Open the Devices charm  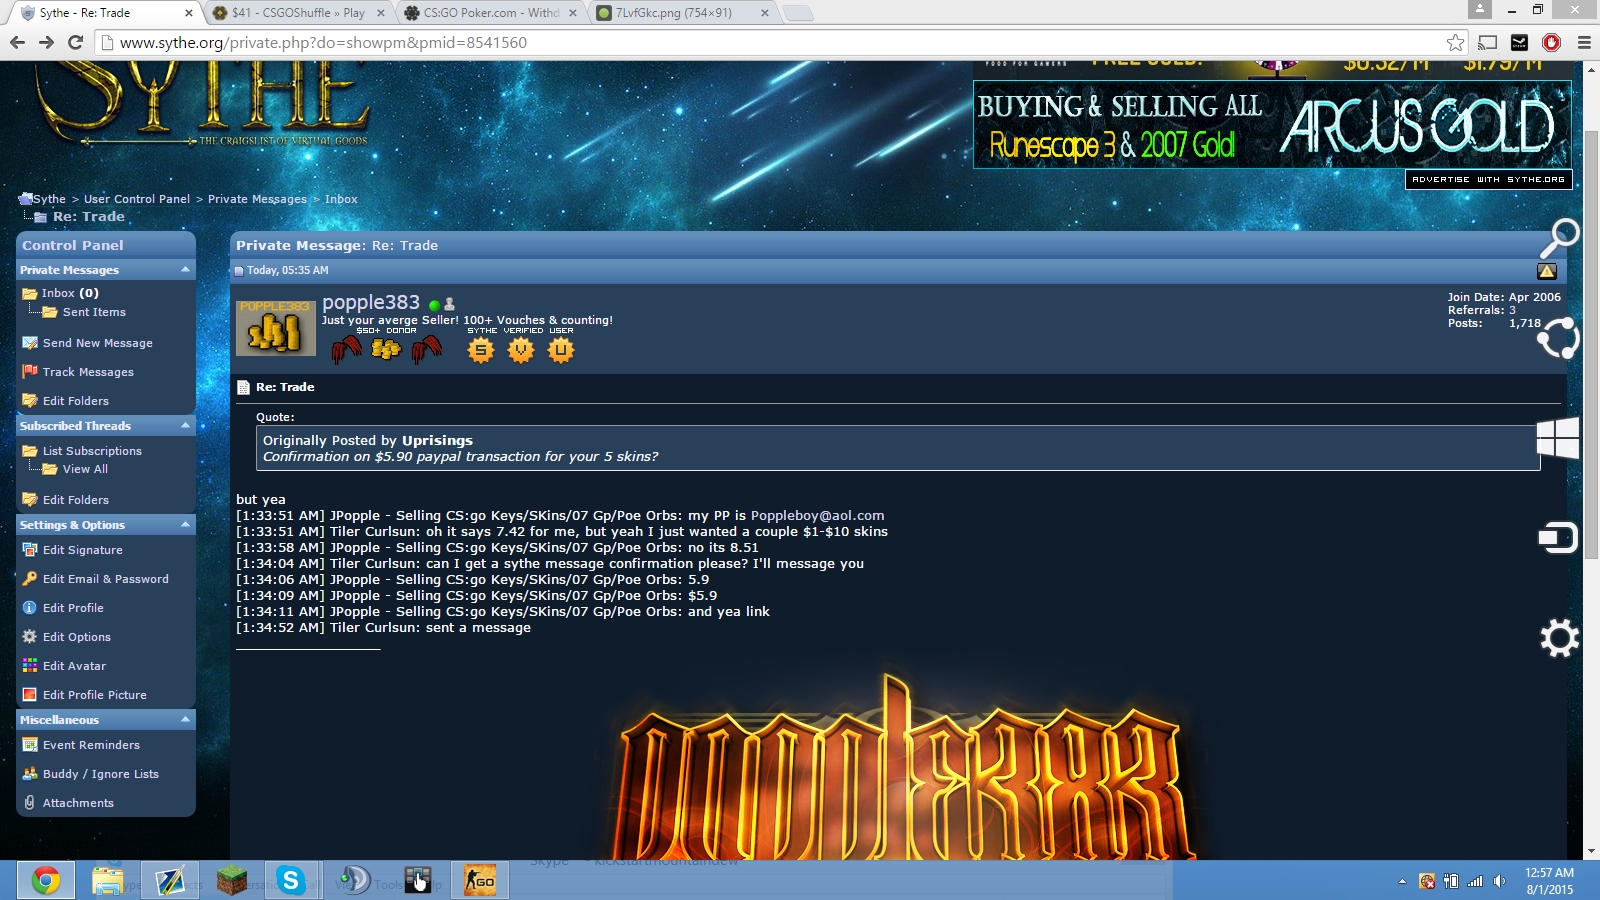coord(1558,538)
